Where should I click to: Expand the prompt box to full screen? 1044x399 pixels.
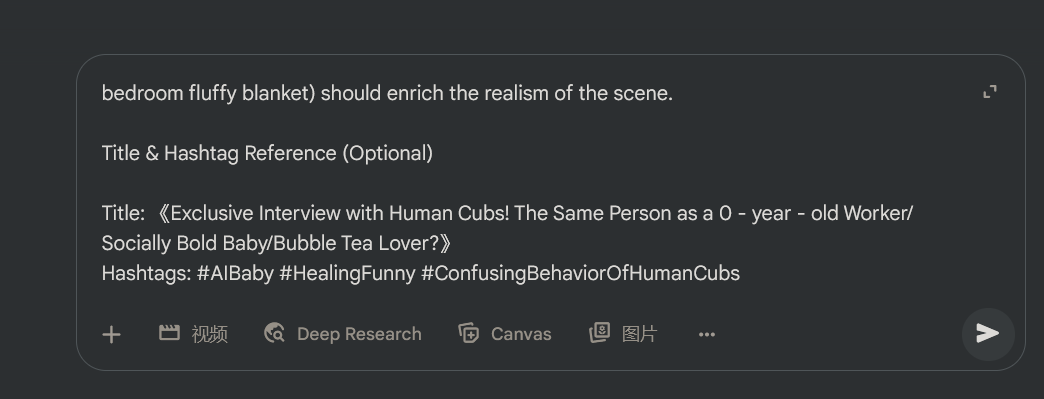coord(990,92)
